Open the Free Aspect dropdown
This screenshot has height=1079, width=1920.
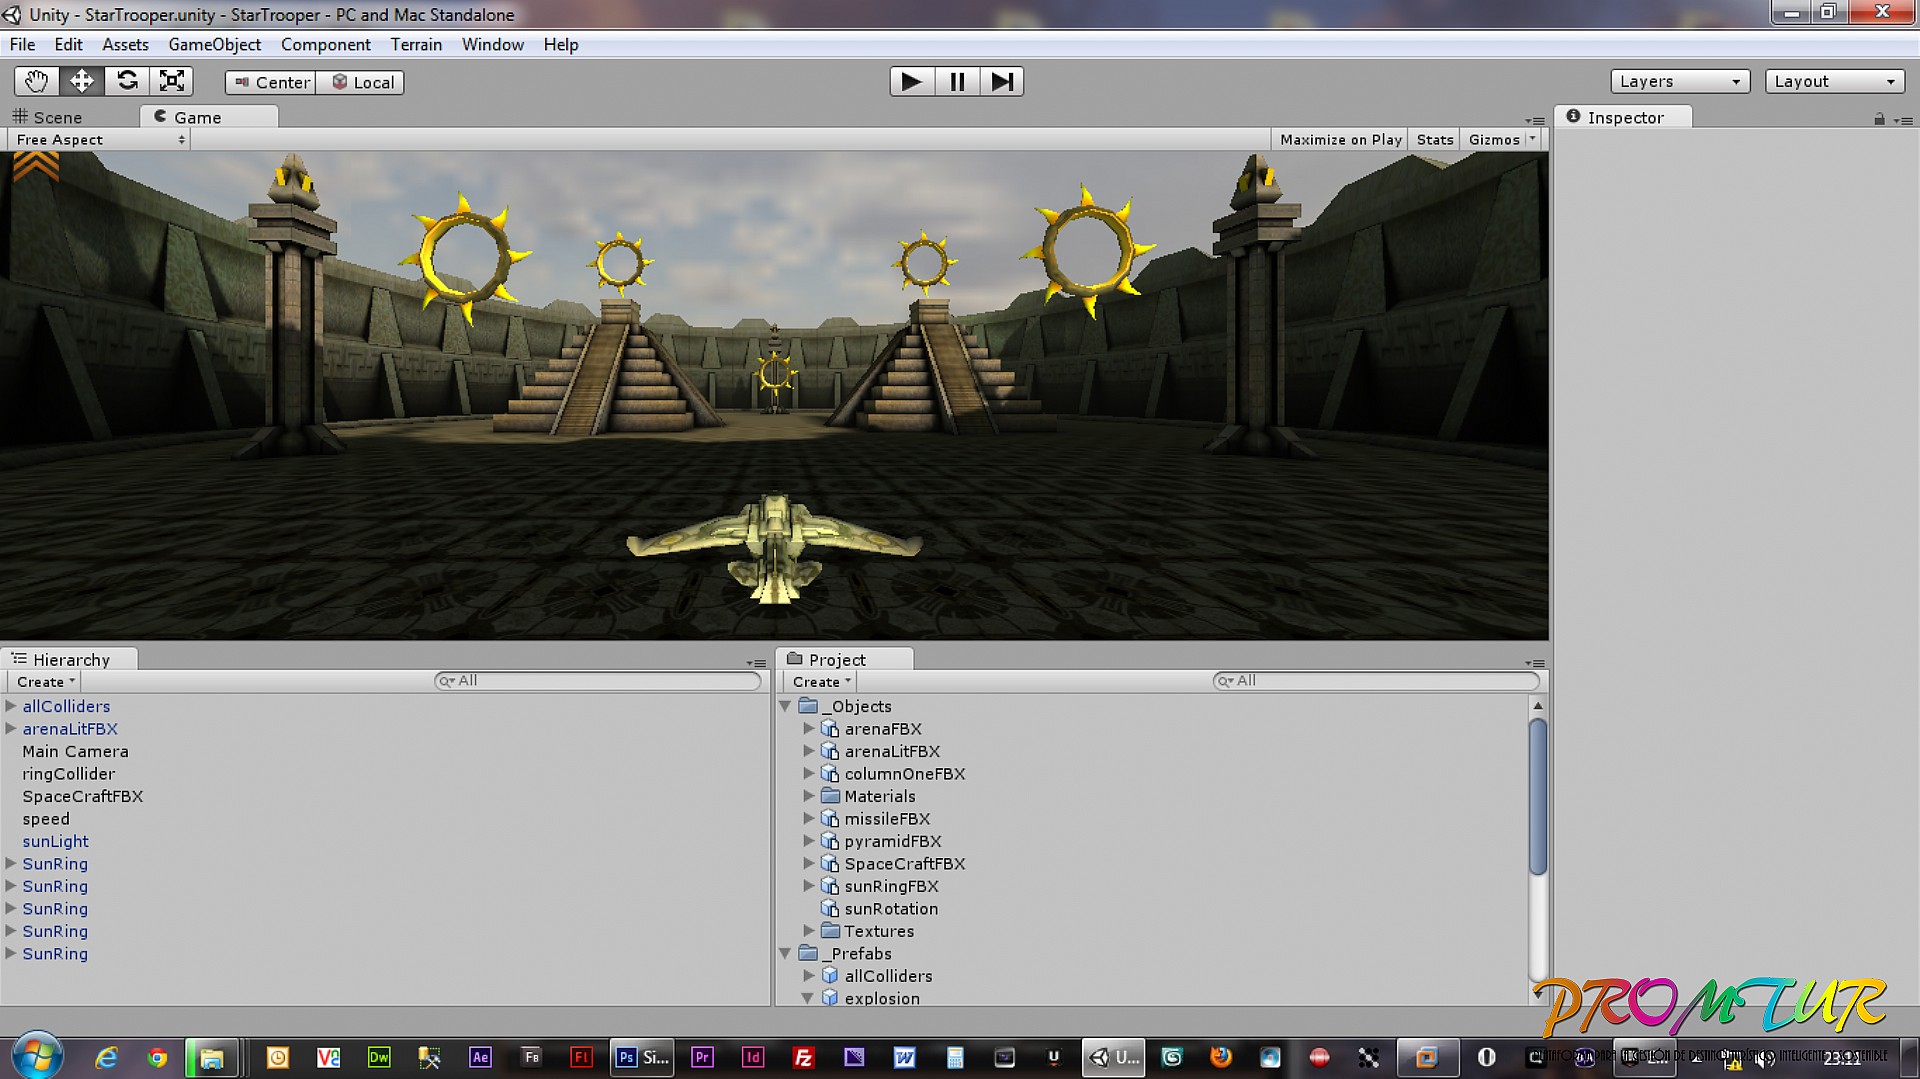[x=99, y=140]
